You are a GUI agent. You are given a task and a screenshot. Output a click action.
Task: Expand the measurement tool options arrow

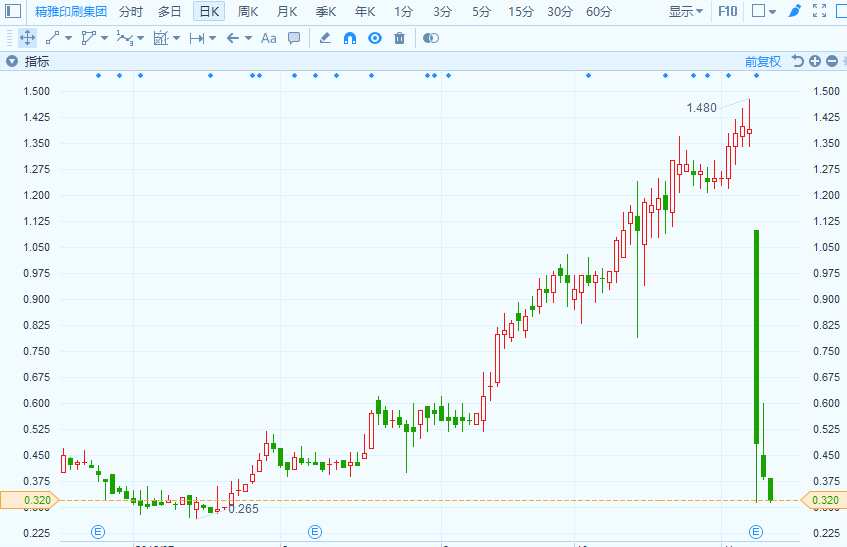[176, 38]
